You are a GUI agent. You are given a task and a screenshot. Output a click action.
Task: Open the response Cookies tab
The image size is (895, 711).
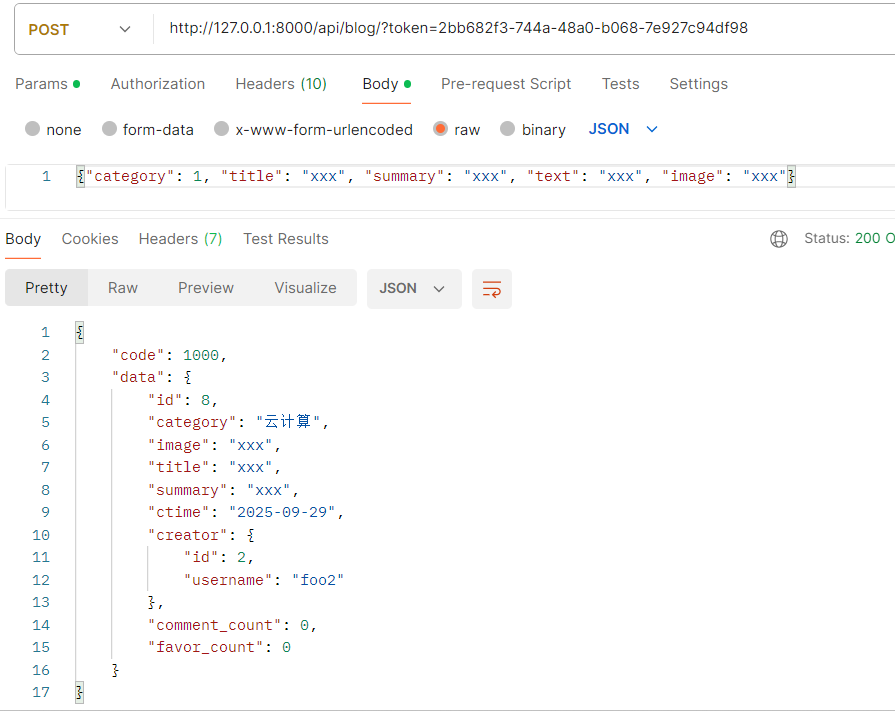pyautogui.click(x=90, y=239)
